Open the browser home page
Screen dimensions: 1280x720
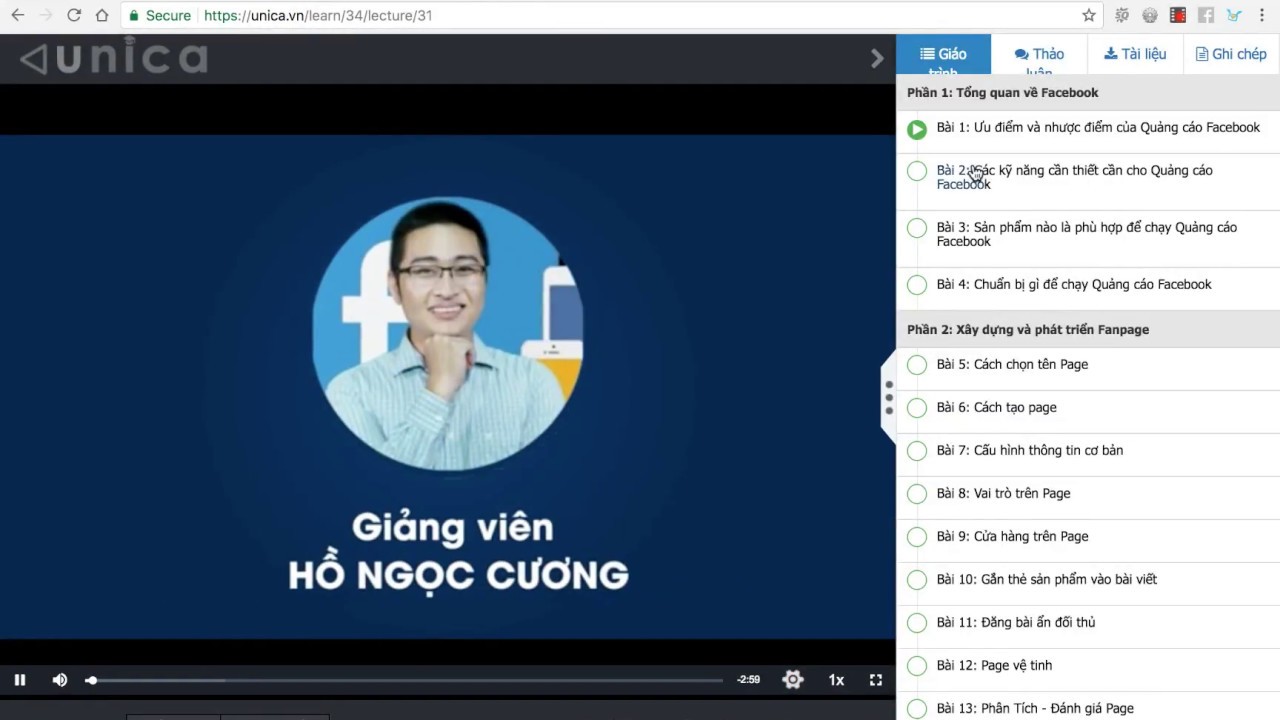coord(102,15)
